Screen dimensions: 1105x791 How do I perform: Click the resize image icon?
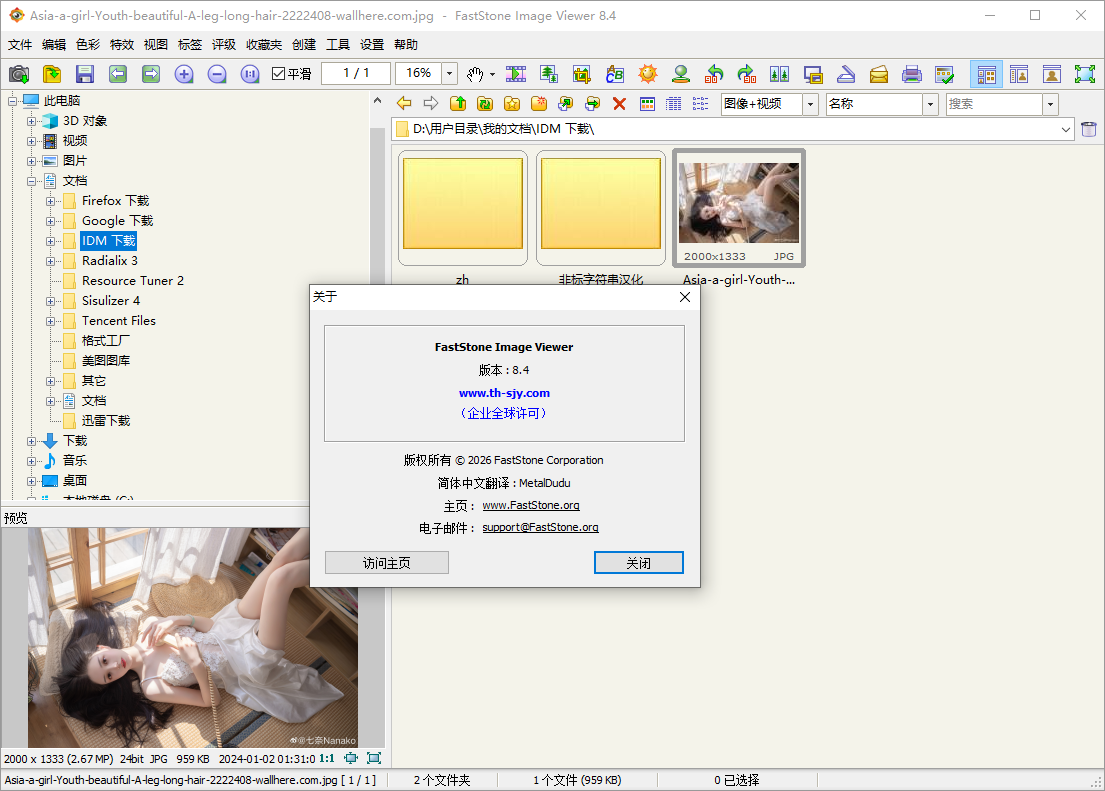549,74
